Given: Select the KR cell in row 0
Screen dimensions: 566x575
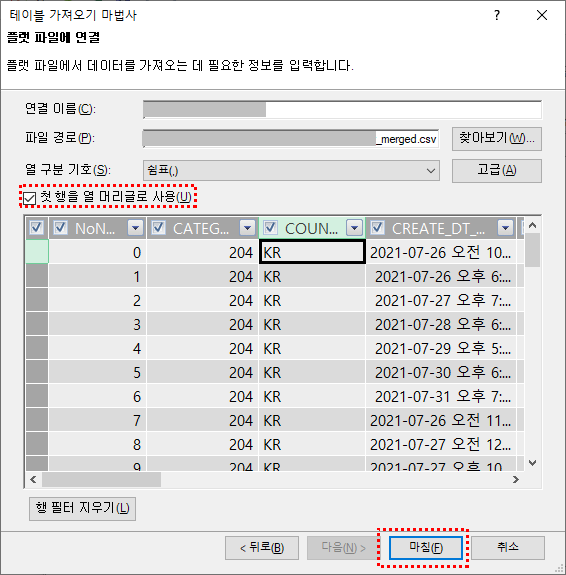Looking at the screenshot, I should click(312, 252).
